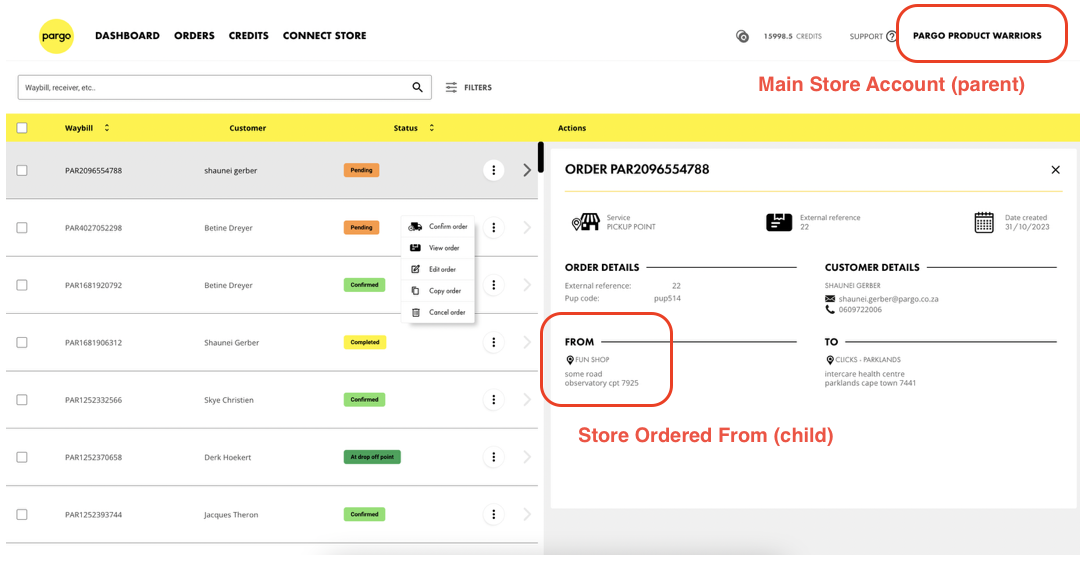
Task: Open actions menu for PAR4027052298
Action: [x=494, y=227]
